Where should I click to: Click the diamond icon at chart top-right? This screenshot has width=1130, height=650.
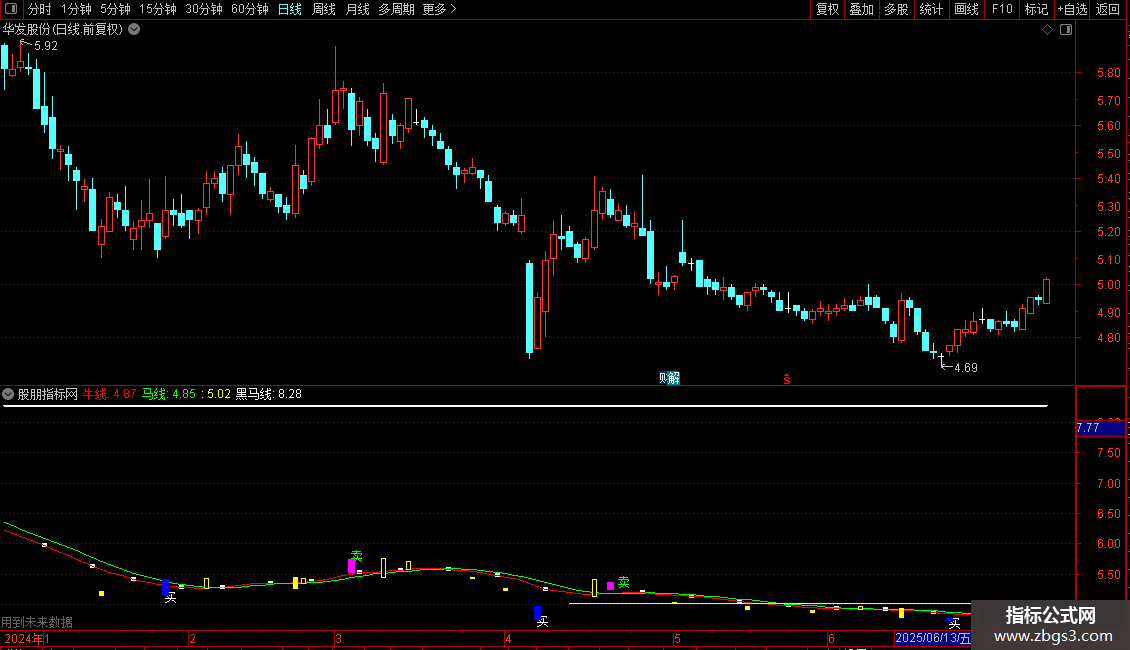pos(1048,30)
